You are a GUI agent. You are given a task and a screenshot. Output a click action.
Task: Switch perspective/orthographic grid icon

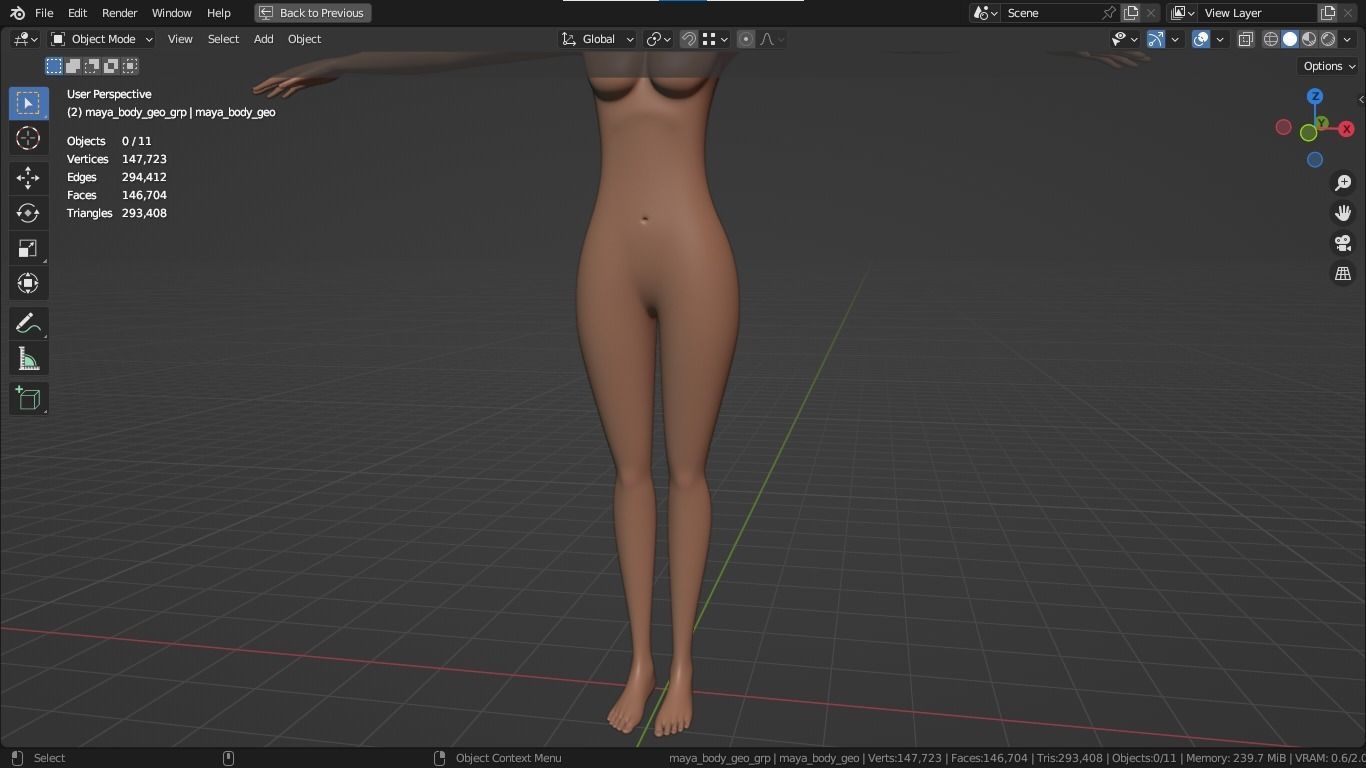[x=1343, y=273]
